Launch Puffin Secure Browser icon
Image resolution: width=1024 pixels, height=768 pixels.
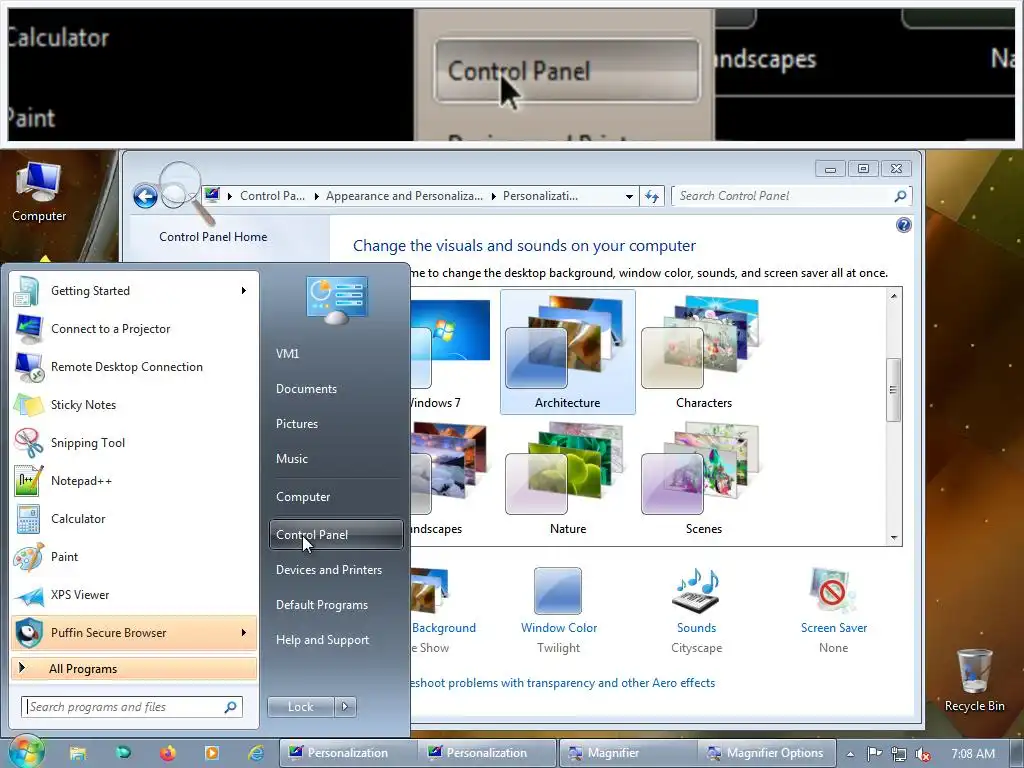tap(29, 633)
